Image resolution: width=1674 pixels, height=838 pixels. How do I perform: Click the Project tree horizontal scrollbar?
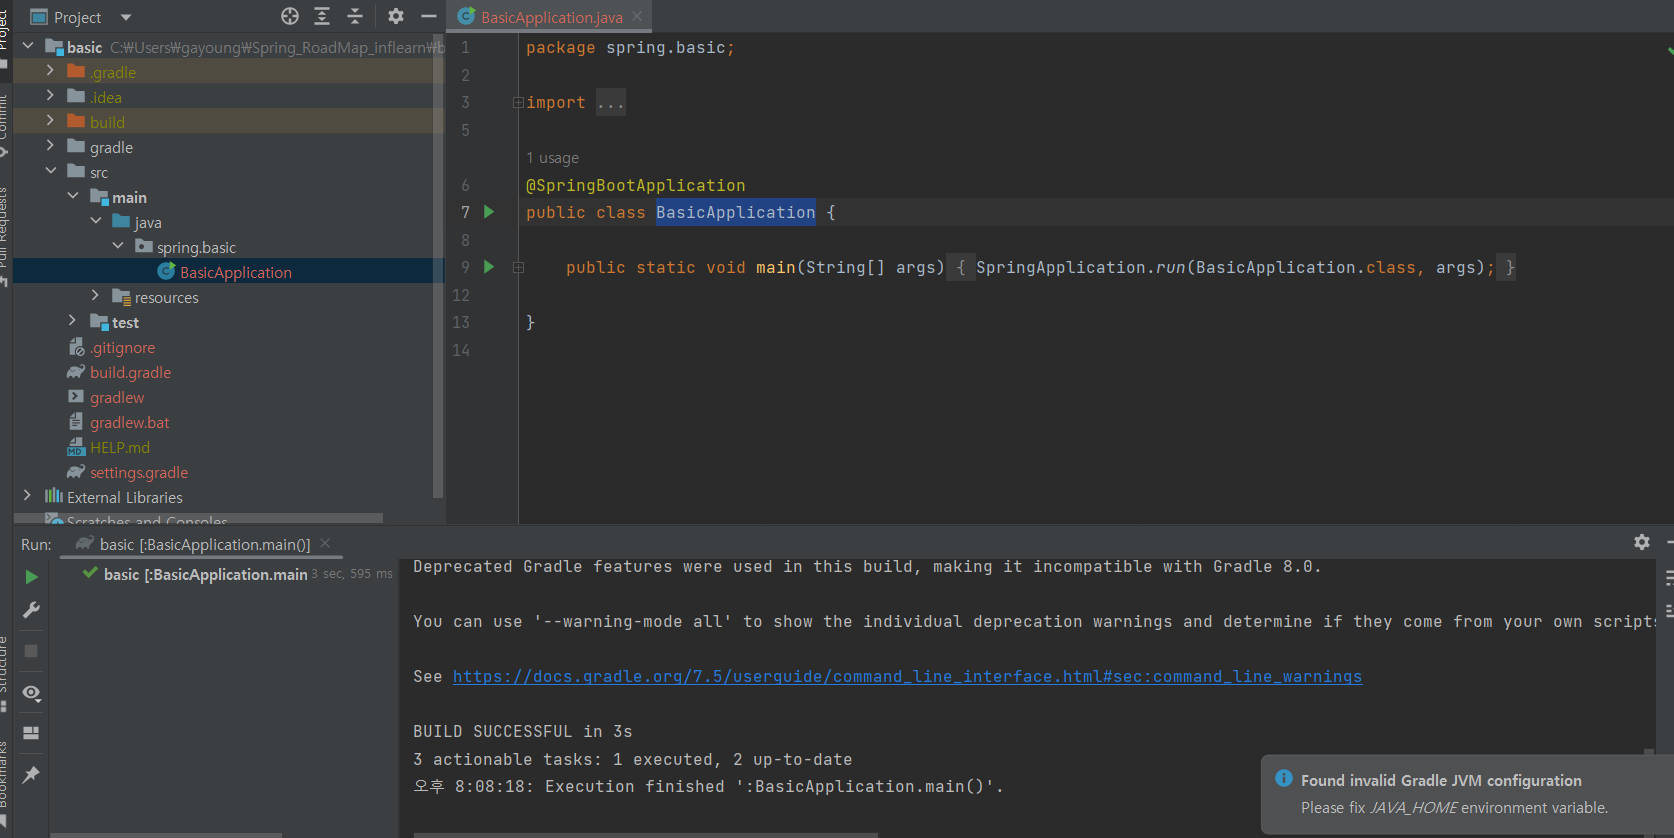(x=198, y=518)
